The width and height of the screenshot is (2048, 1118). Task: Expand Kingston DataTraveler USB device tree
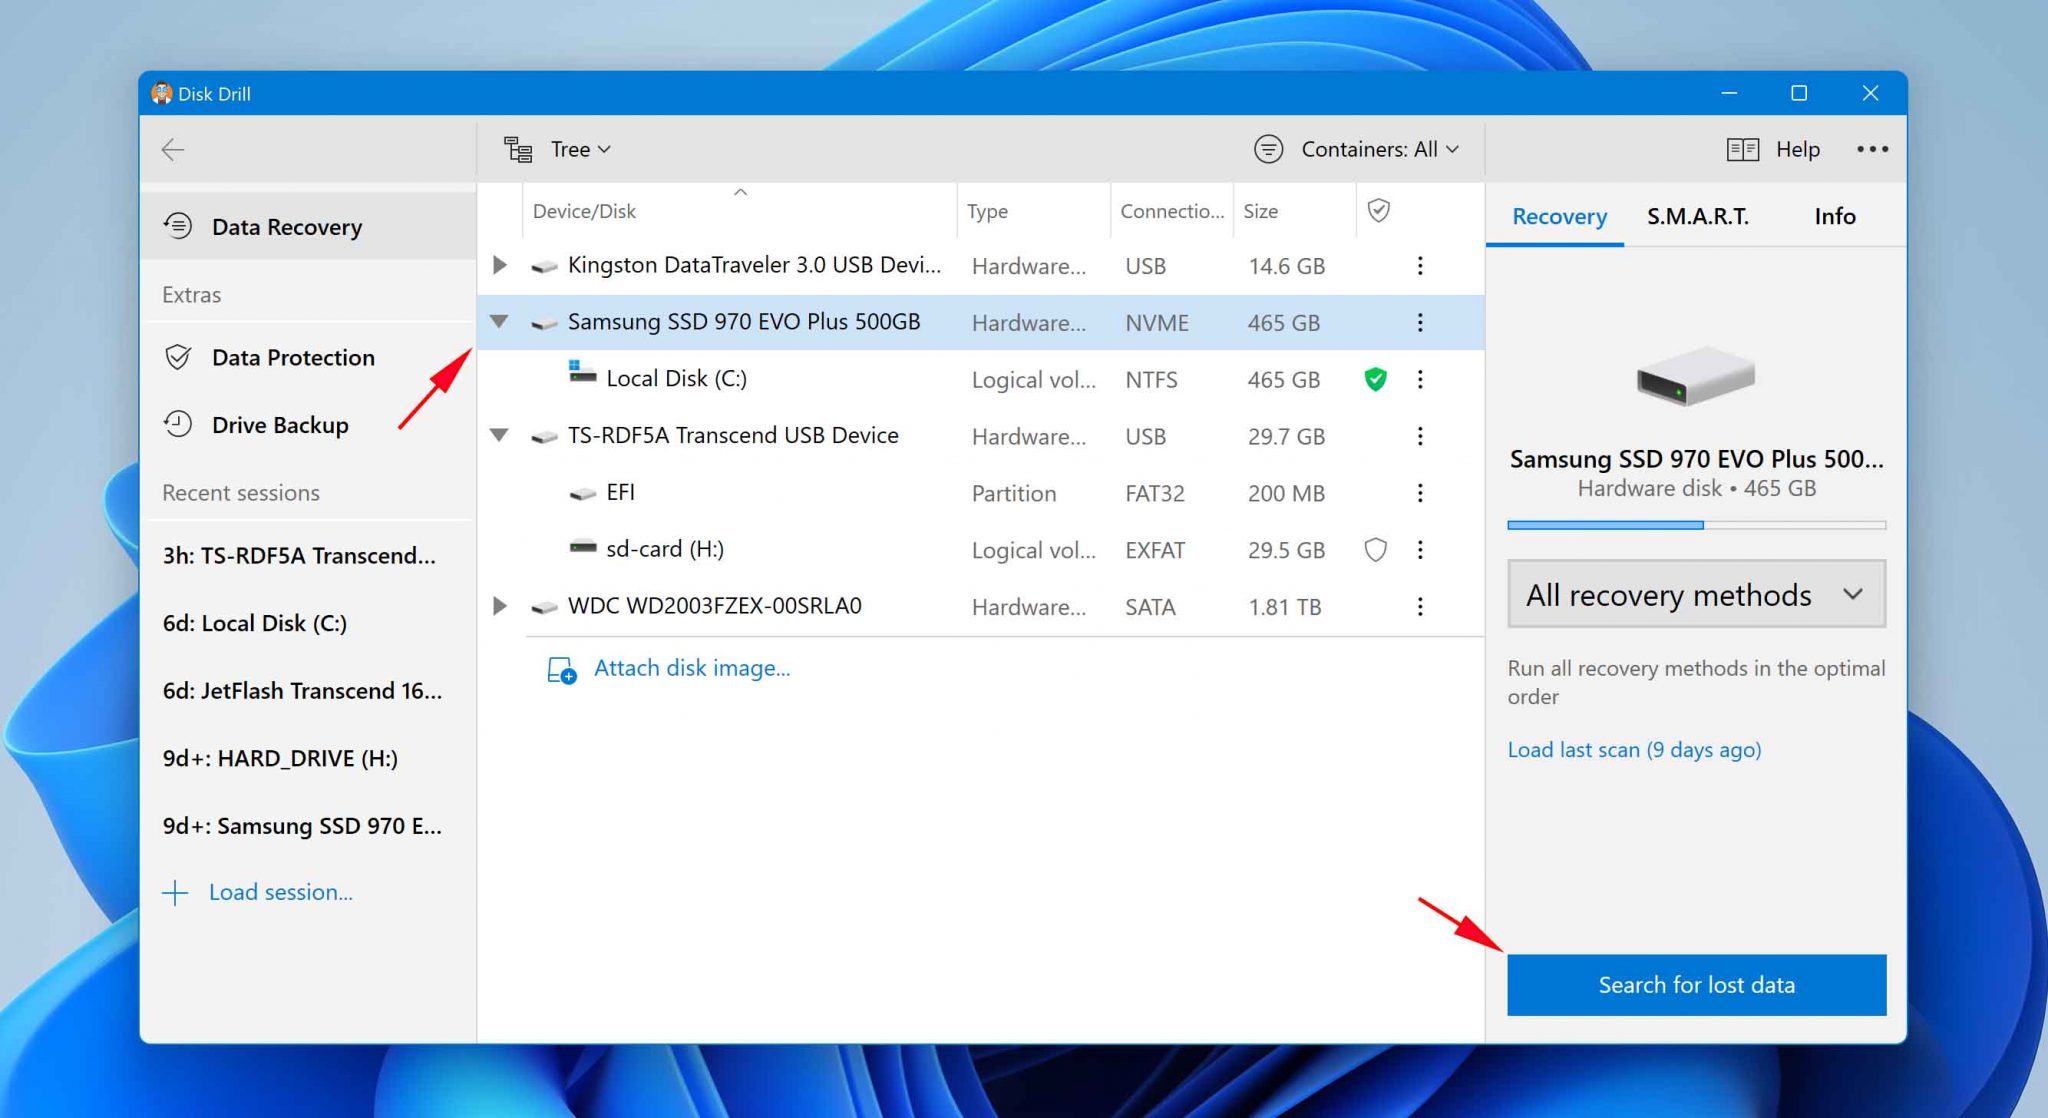pyautogui.click(x=502, y=264)
